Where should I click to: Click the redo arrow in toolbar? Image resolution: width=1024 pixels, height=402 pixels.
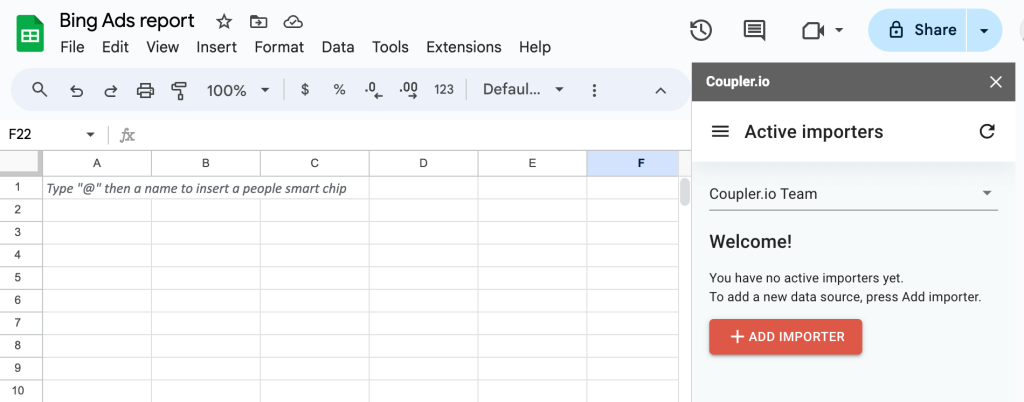click(x=111, y=90)
